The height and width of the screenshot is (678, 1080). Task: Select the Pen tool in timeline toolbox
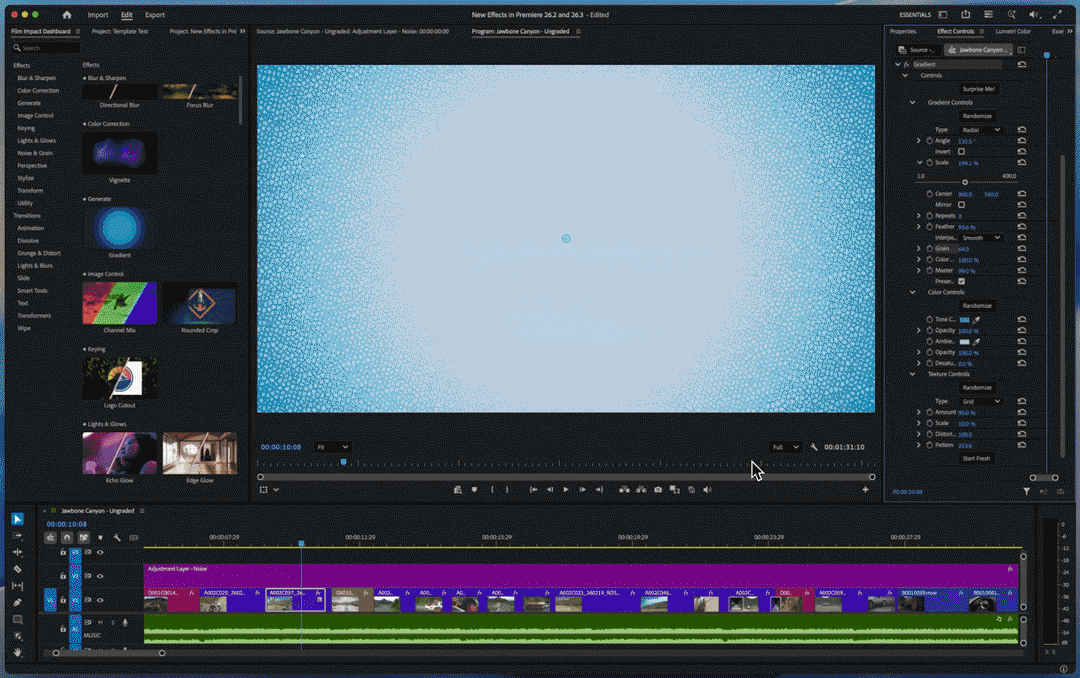pos(17,602)
